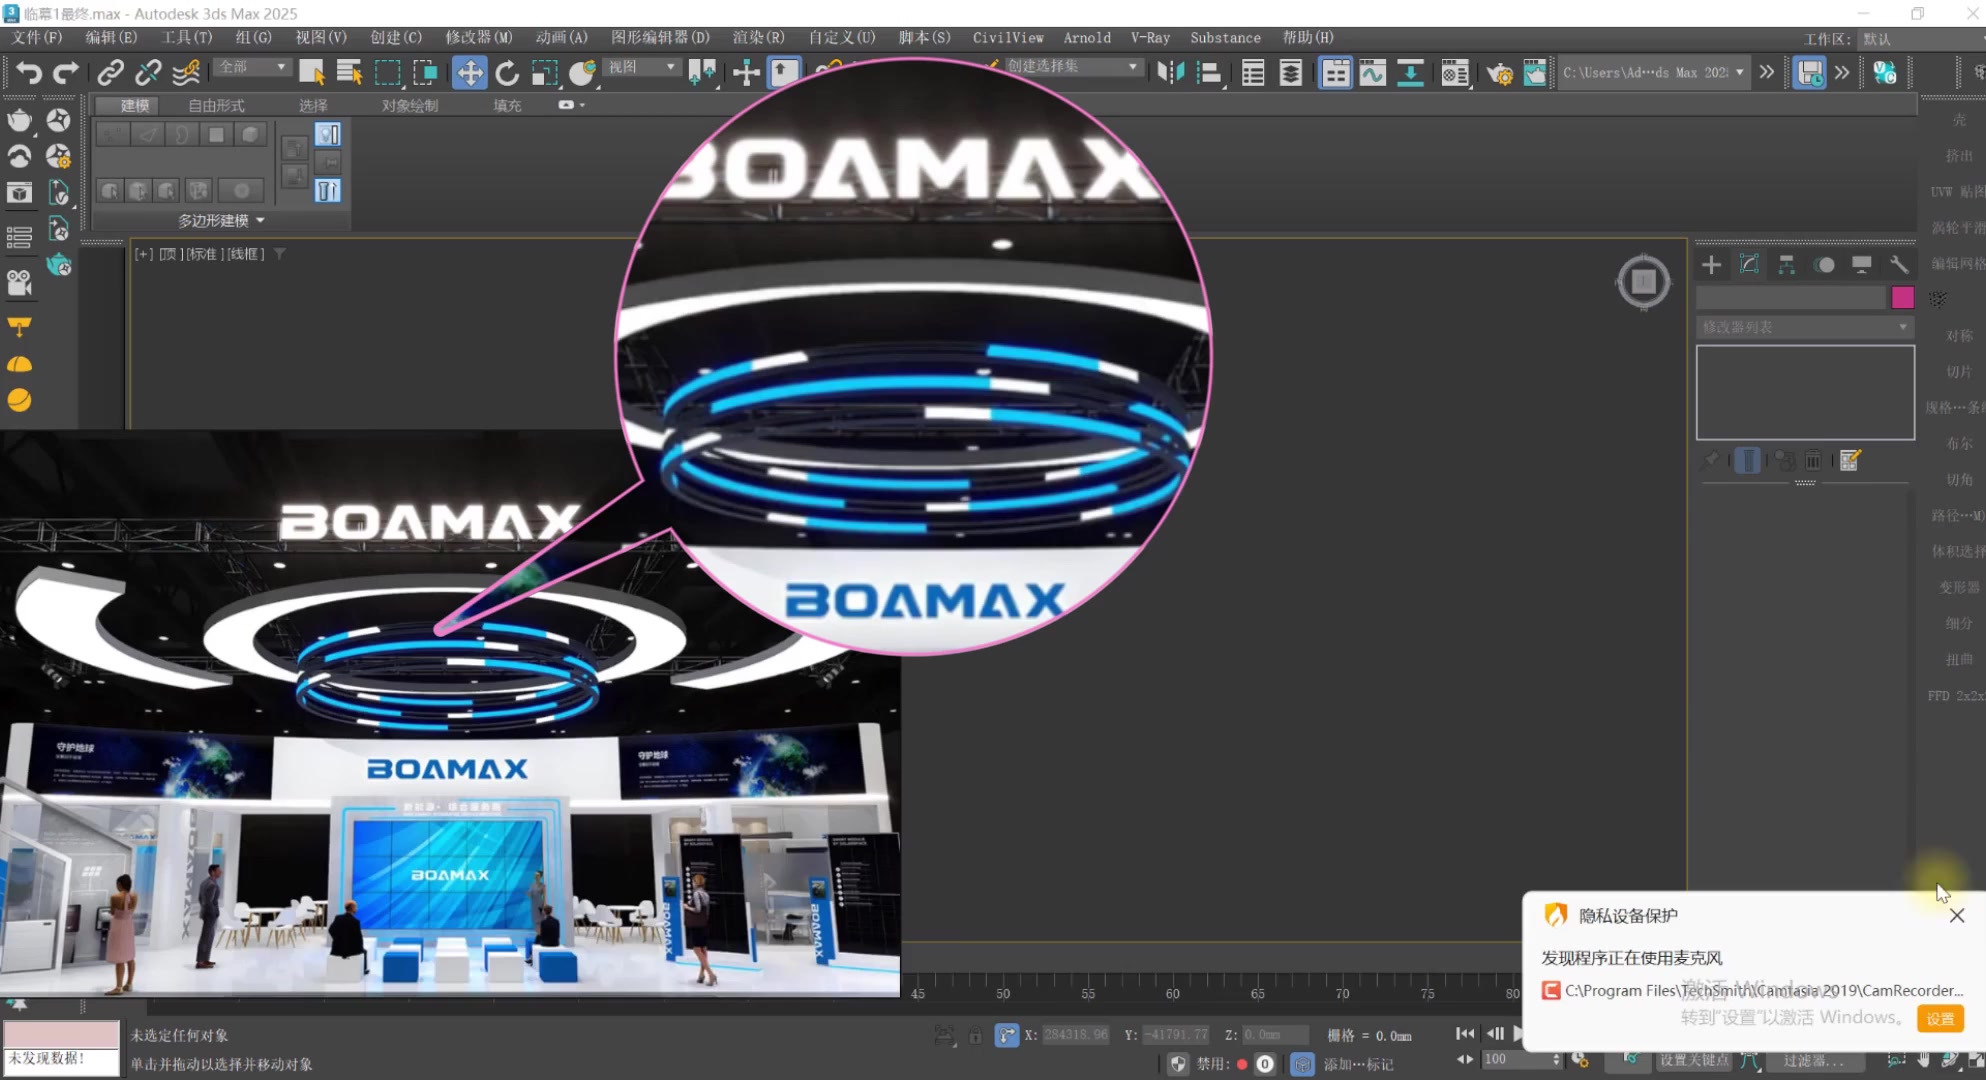Toggle the snap magnet tool

[745, 72]
